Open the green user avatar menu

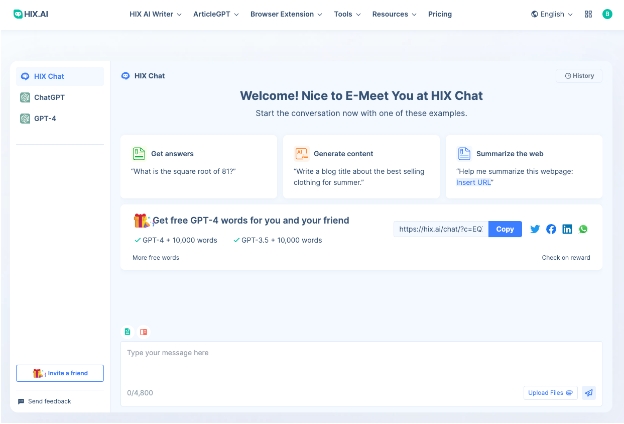(x=607, y=14)
